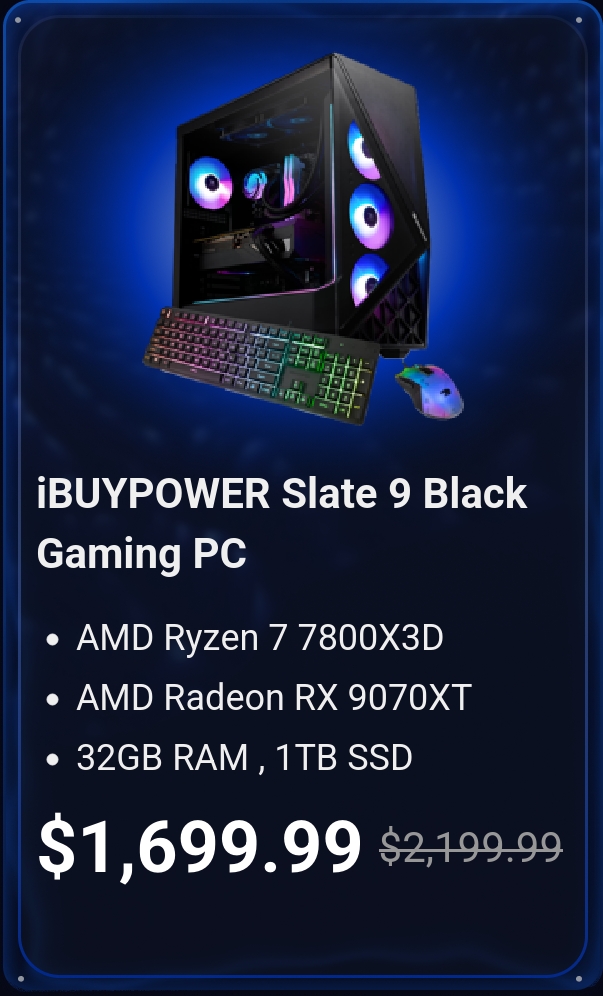This screenshot has height=996, width=603.
Task: Click the crossed-out $2,199.99 original price
Action: pos(471,847)
